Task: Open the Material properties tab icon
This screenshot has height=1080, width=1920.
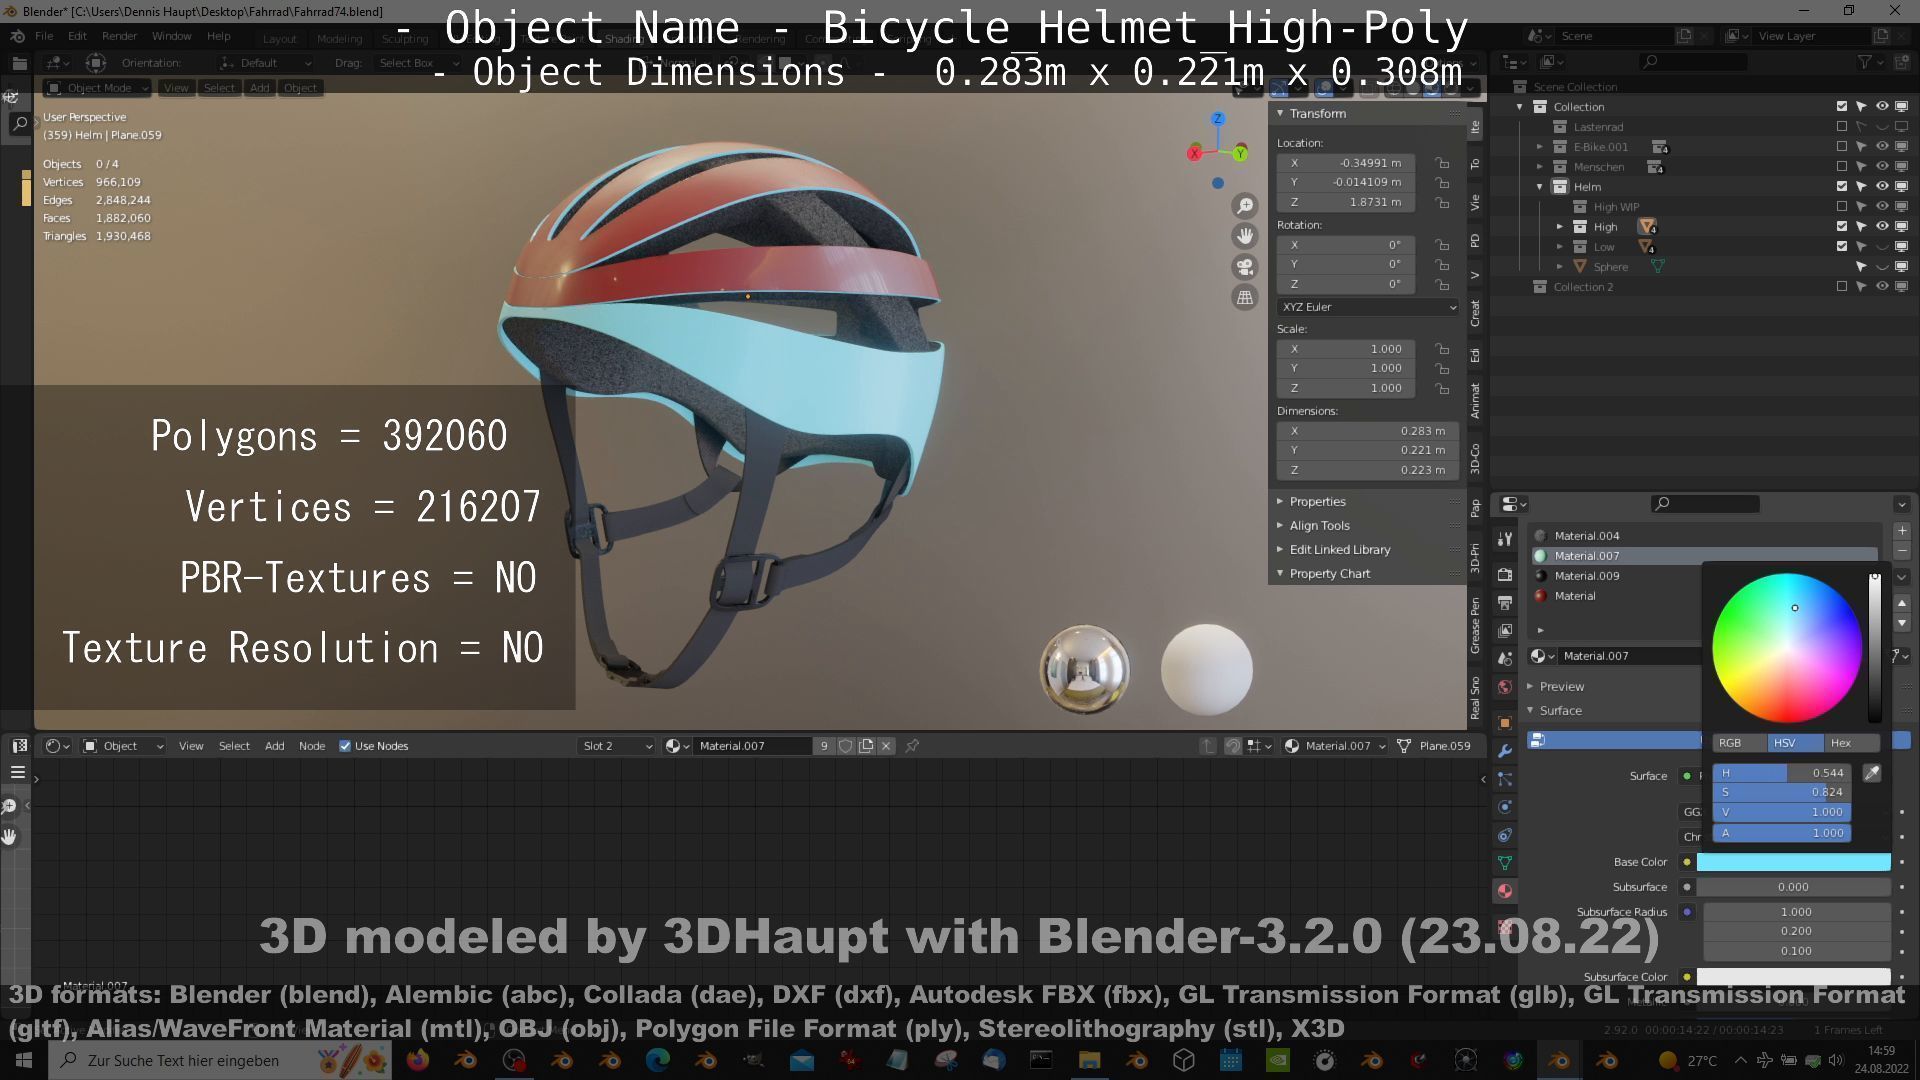Action: (1505, 891)
